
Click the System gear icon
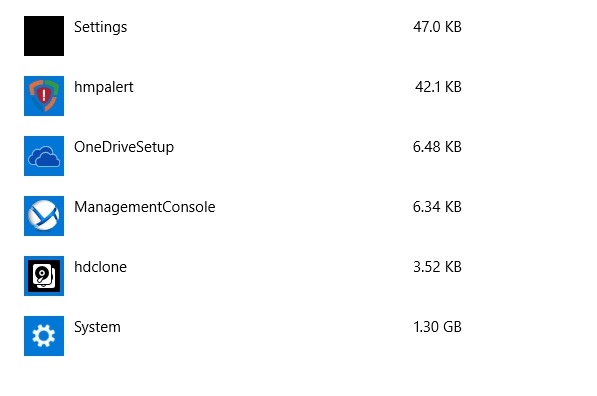[44, 336]
